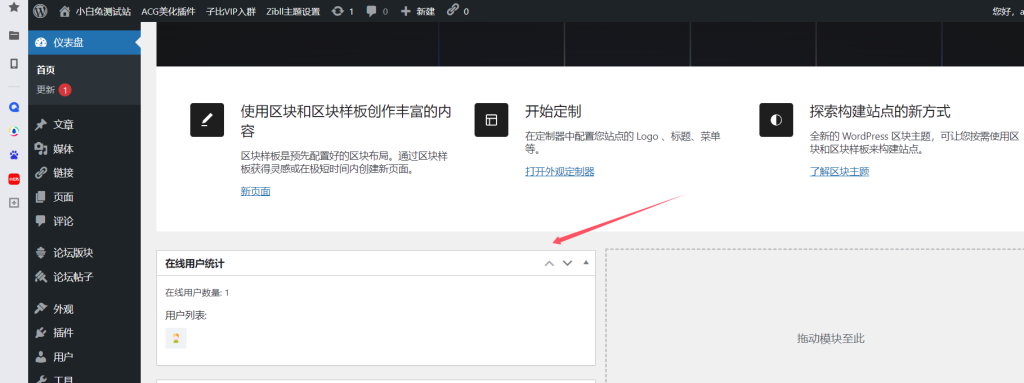The image size is (1024, 383).
Task: Open 子比VIP入群 admin bar item
Action: pos(231,11)
